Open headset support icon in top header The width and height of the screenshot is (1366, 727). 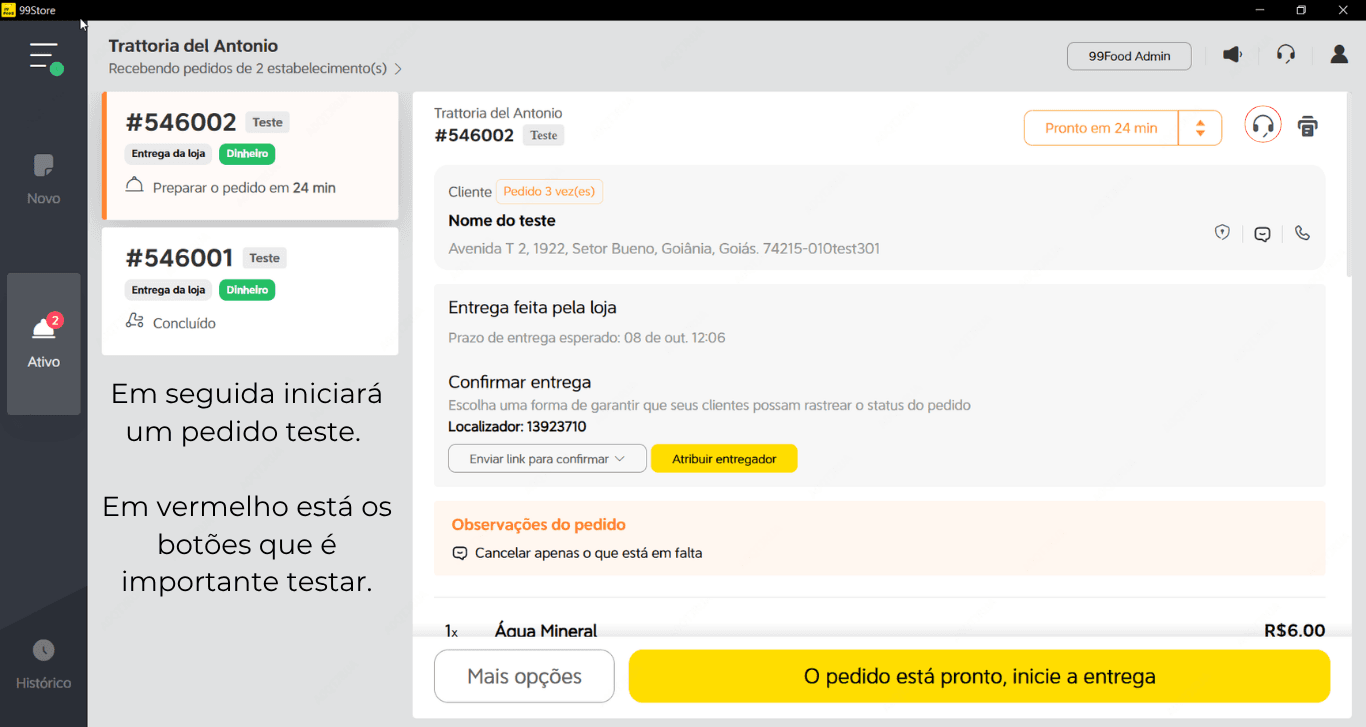click(1286, 55)
